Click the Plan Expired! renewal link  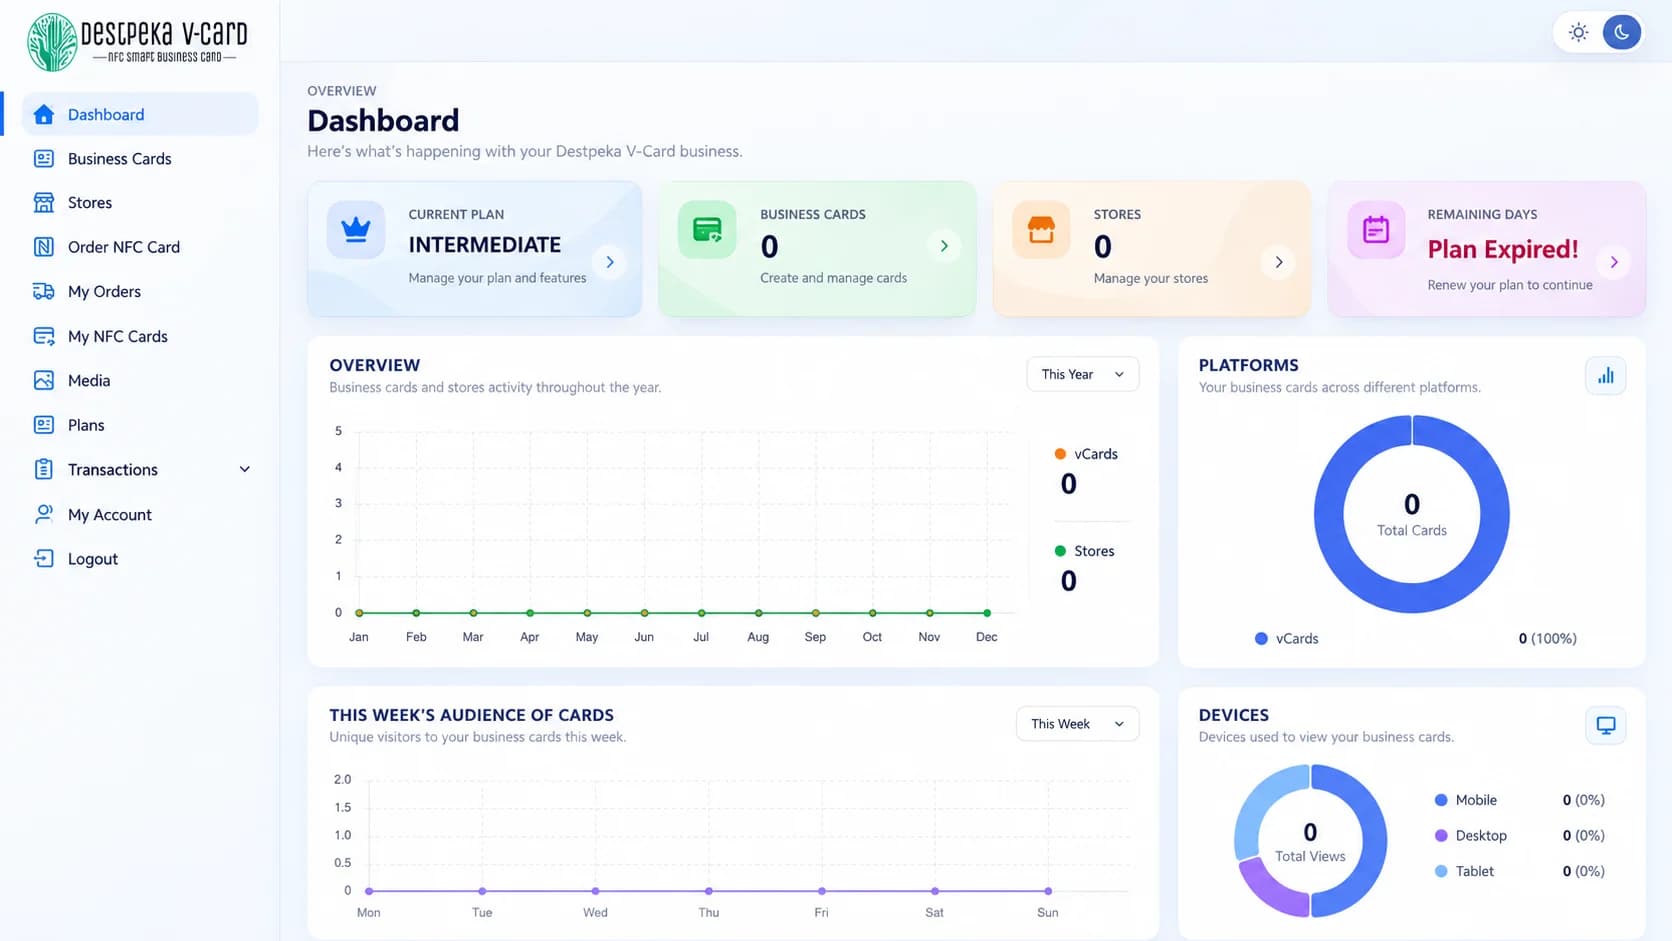coord(1502,249)
